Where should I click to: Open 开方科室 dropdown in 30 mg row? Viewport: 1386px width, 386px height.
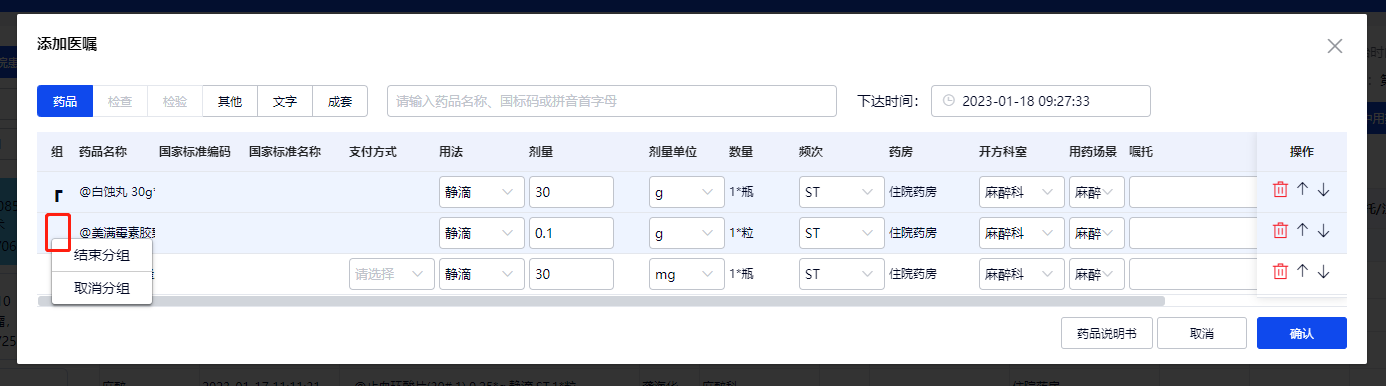(1022, 273)
